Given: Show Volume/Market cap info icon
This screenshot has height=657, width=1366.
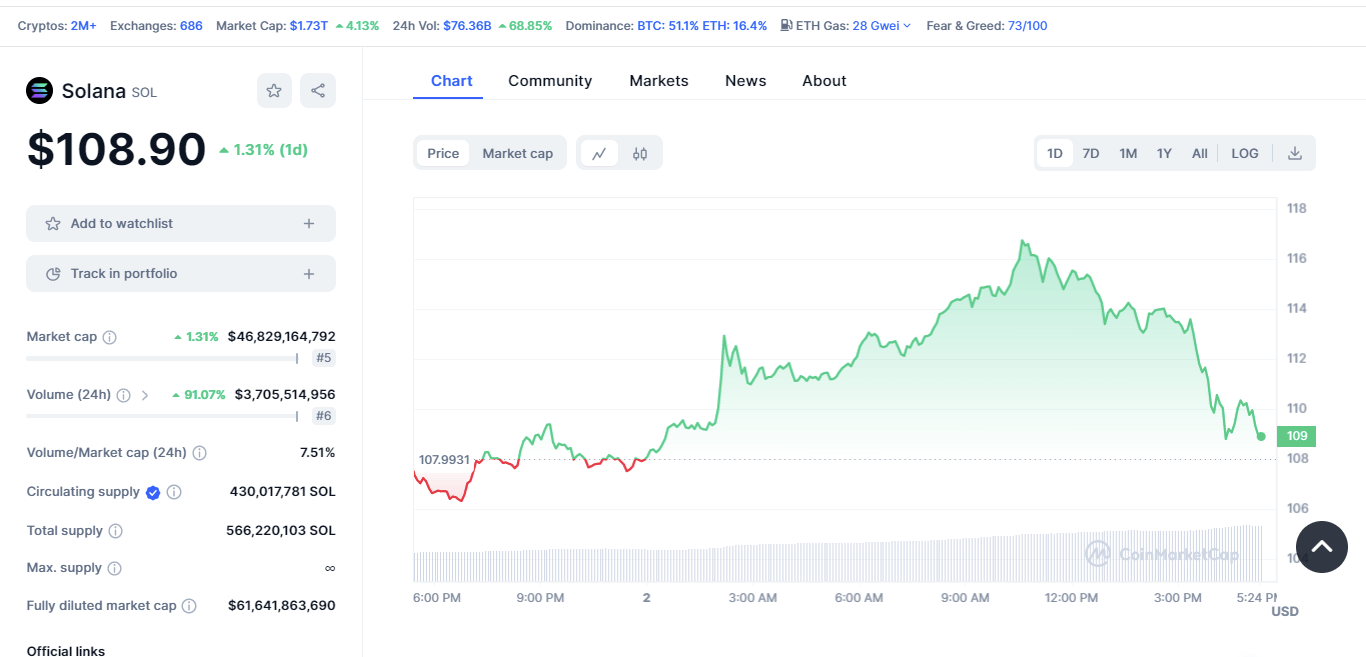Looking at the screenshot, I should 199,453.
